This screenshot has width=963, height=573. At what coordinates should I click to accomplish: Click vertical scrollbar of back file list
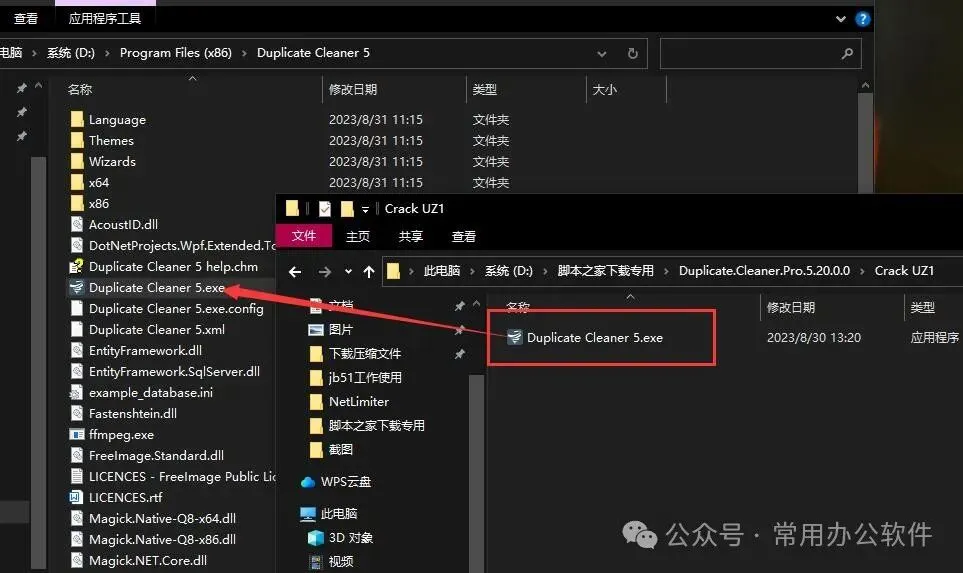[865, 141]
